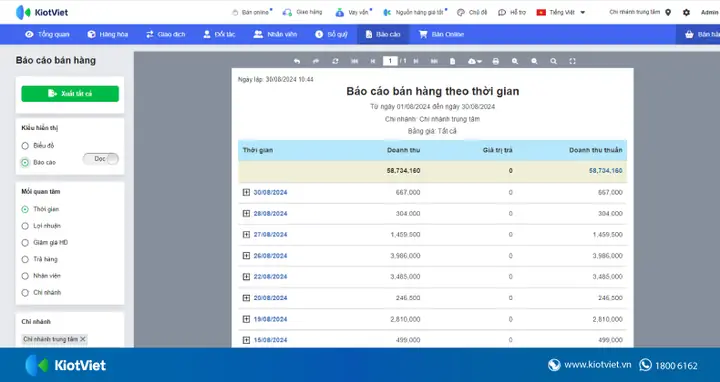
Task: Click the Giá trị trả column header
Action: coord(498,150)
